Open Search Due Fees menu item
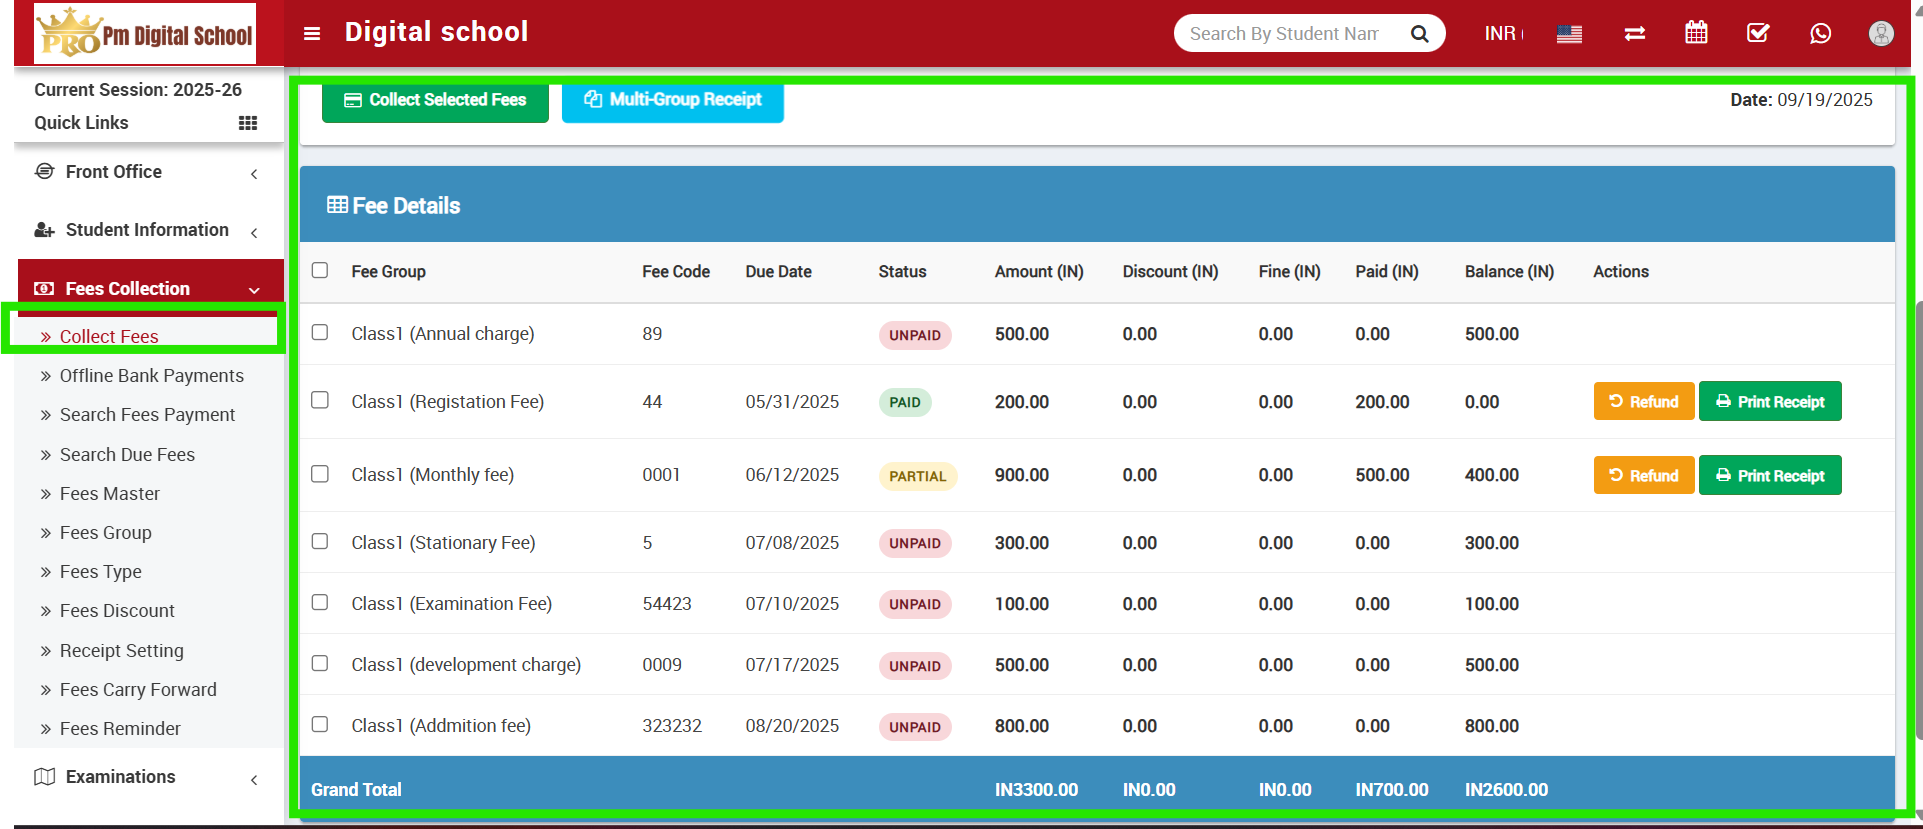This screenshot has width=1923, height=829. [127, 454]
